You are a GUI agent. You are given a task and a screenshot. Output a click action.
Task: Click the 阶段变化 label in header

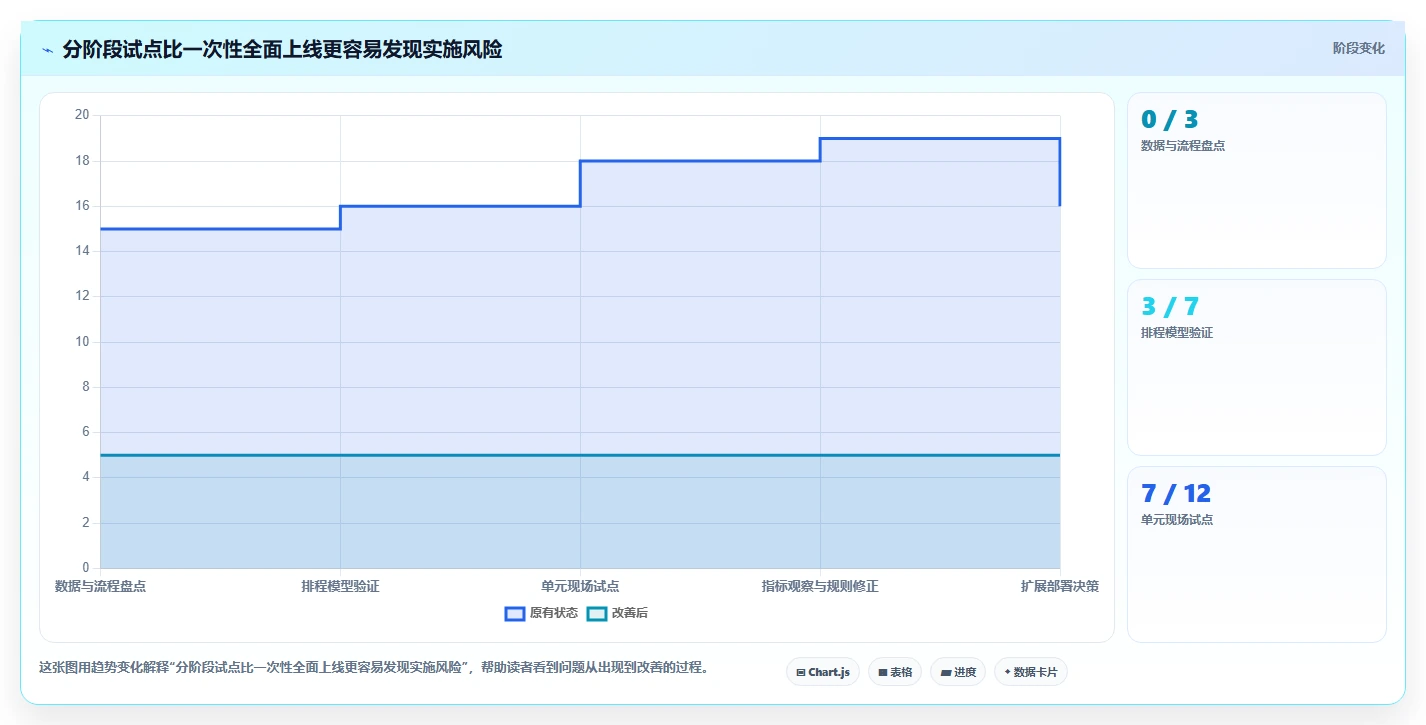(1359, 48)
